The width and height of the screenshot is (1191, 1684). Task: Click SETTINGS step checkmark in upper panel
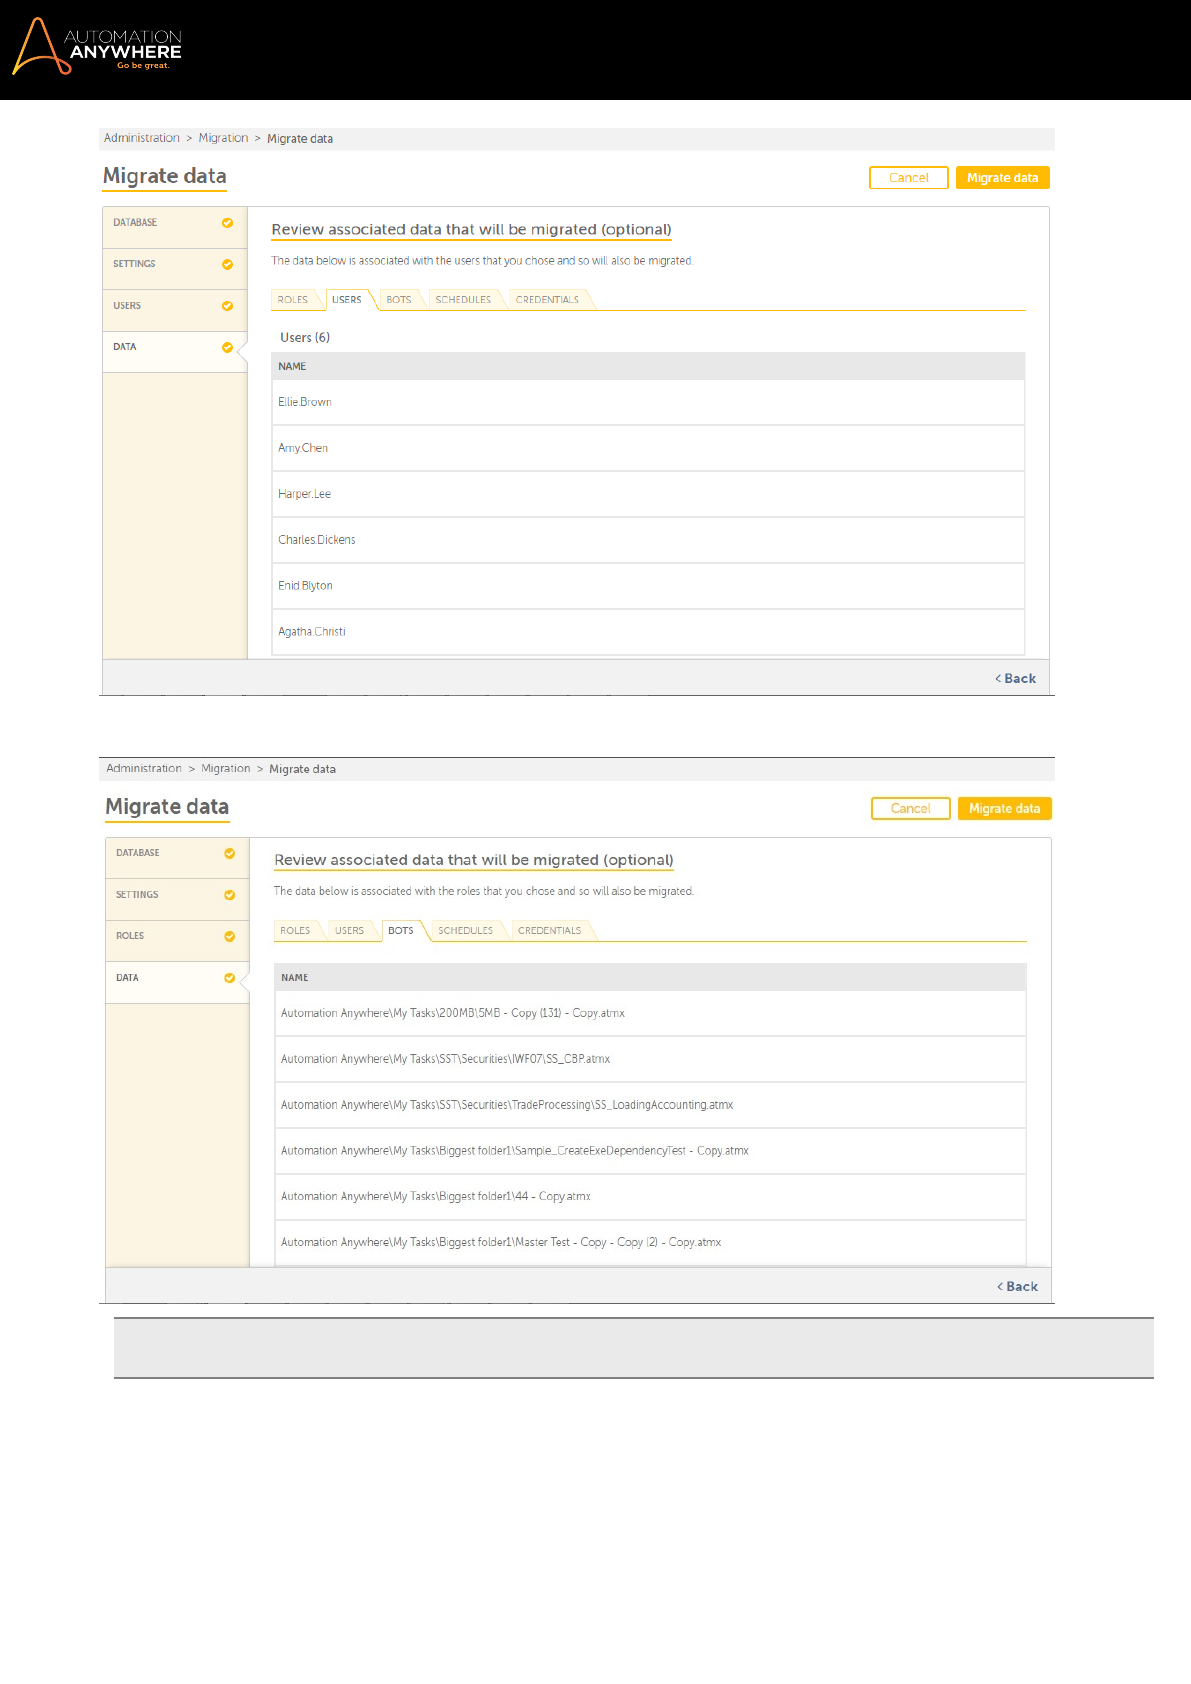[x=227, y=265]
